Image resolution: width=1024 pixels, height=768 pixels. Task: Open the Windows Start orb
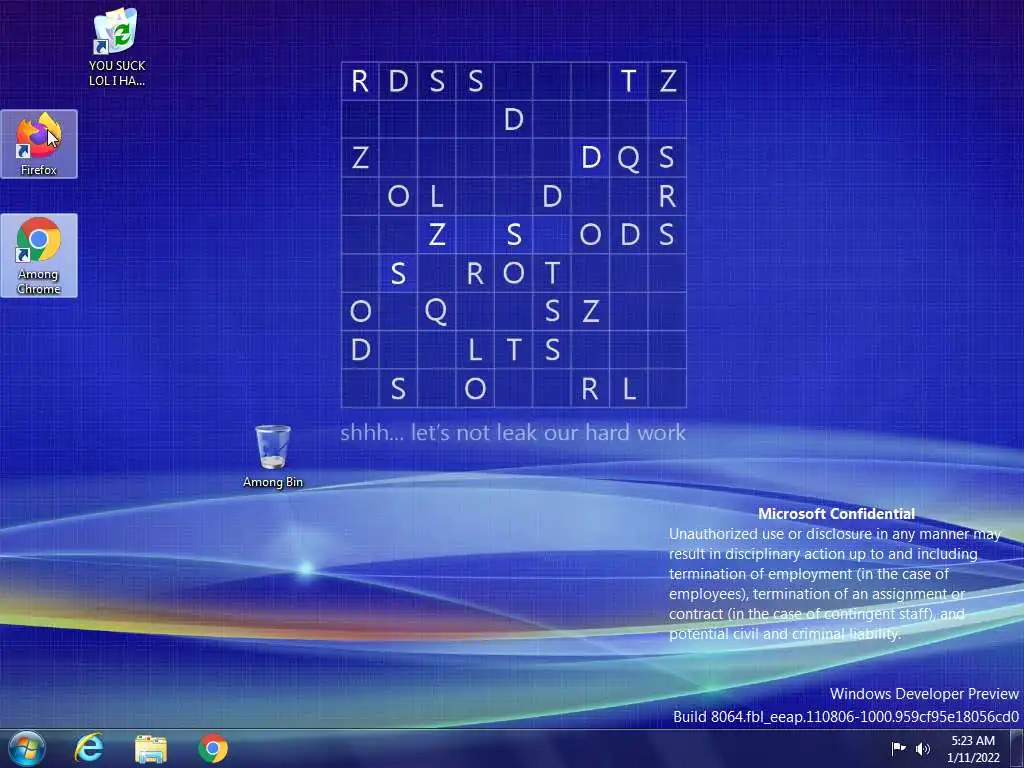click(x=27, y=748)
